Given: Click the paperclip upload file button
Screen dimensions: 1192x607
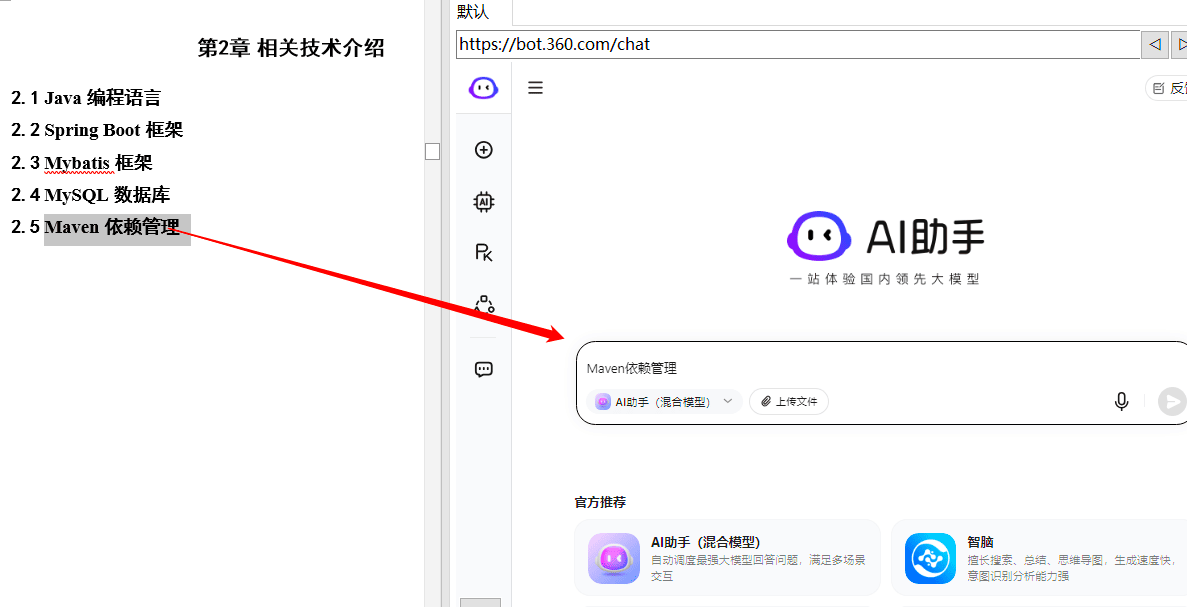Looking at the screenshot, I should pyautogui.click(x=789, y=402).
